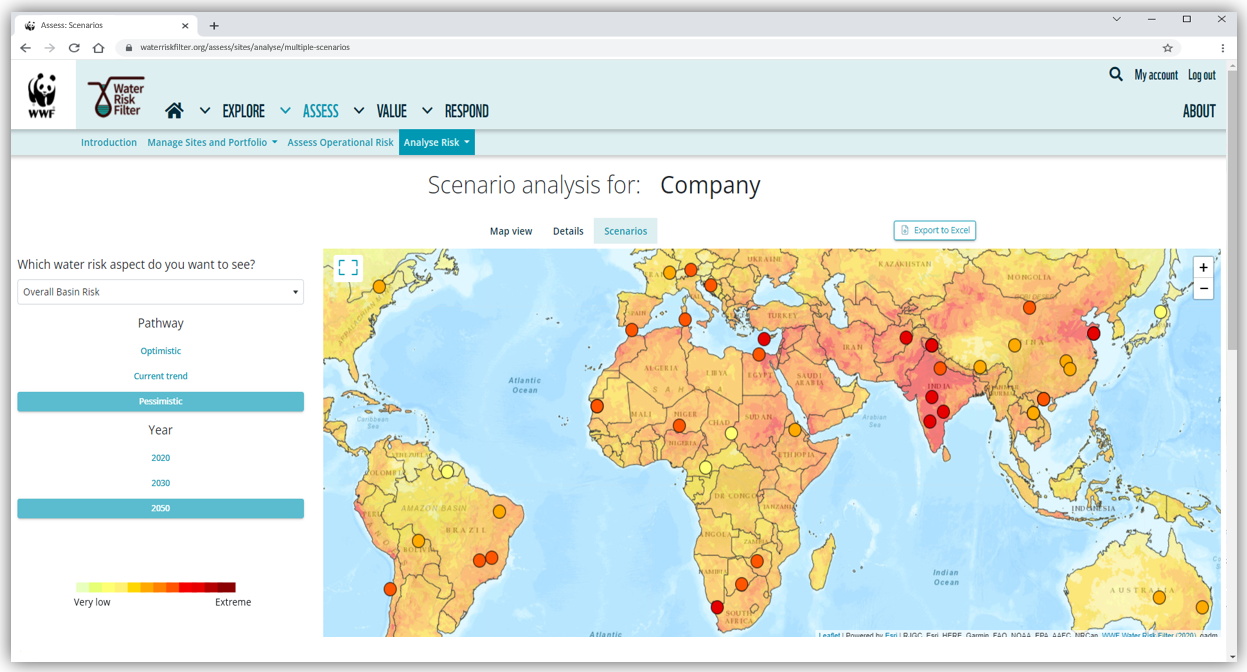Select the Current trend pathway
The width and height of the screenshot is (1247, 672).
tap(160, 375)
